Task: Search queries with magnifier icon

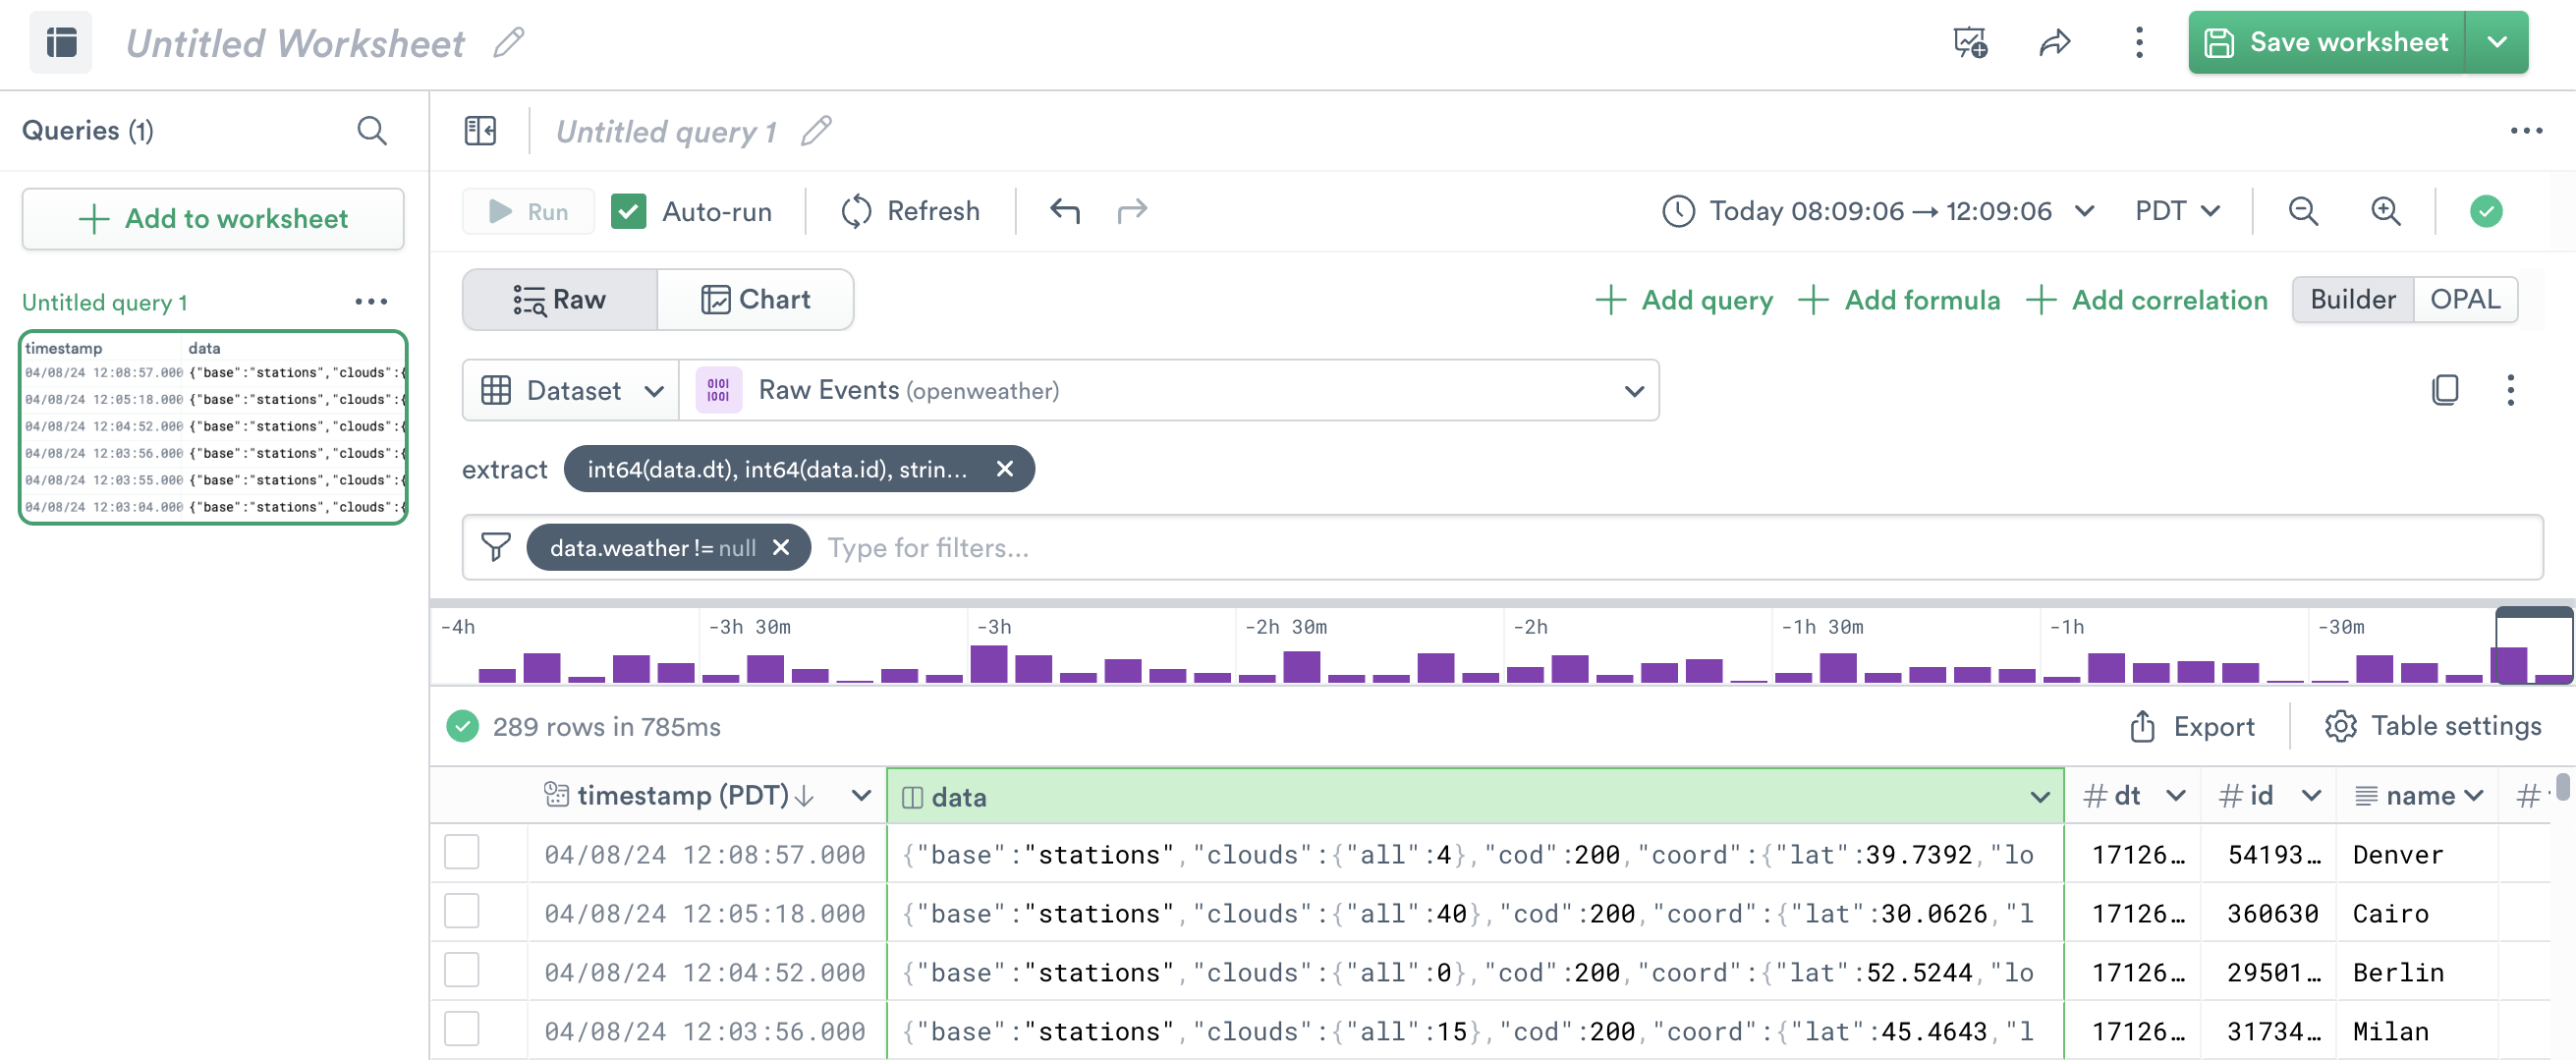Action: [x=372, y=131]
